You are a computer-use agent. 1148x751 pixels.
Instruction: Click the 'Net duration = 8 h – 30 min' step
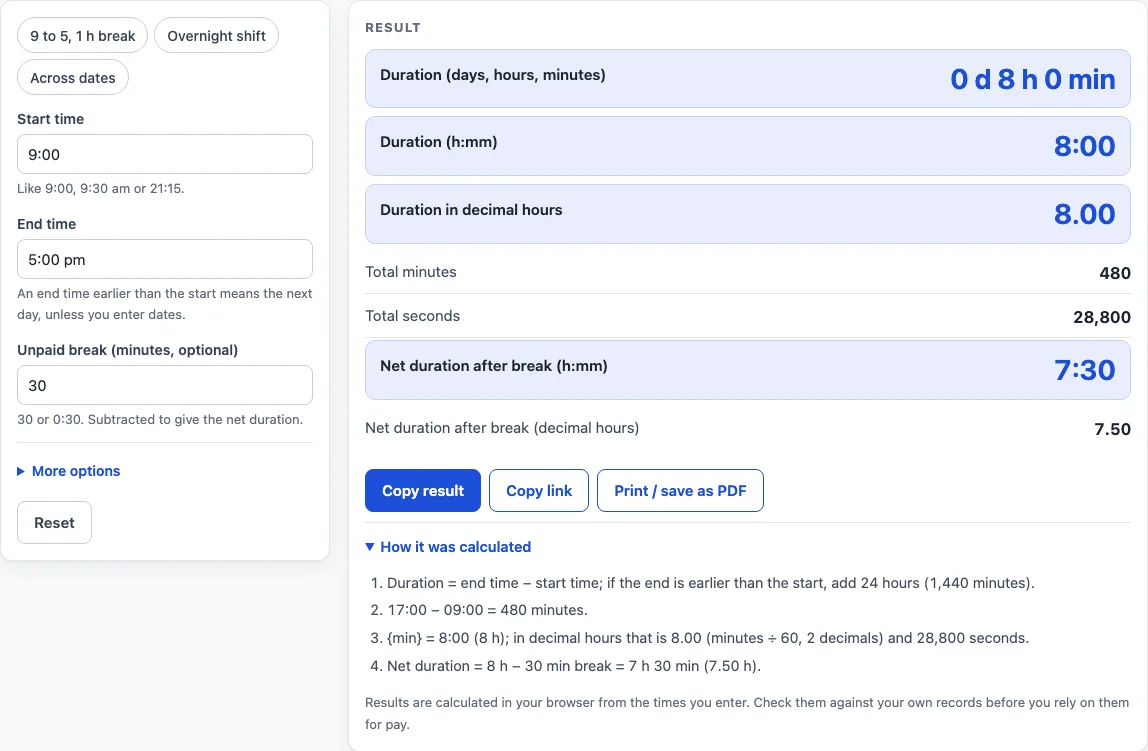[x=574, y=666]
